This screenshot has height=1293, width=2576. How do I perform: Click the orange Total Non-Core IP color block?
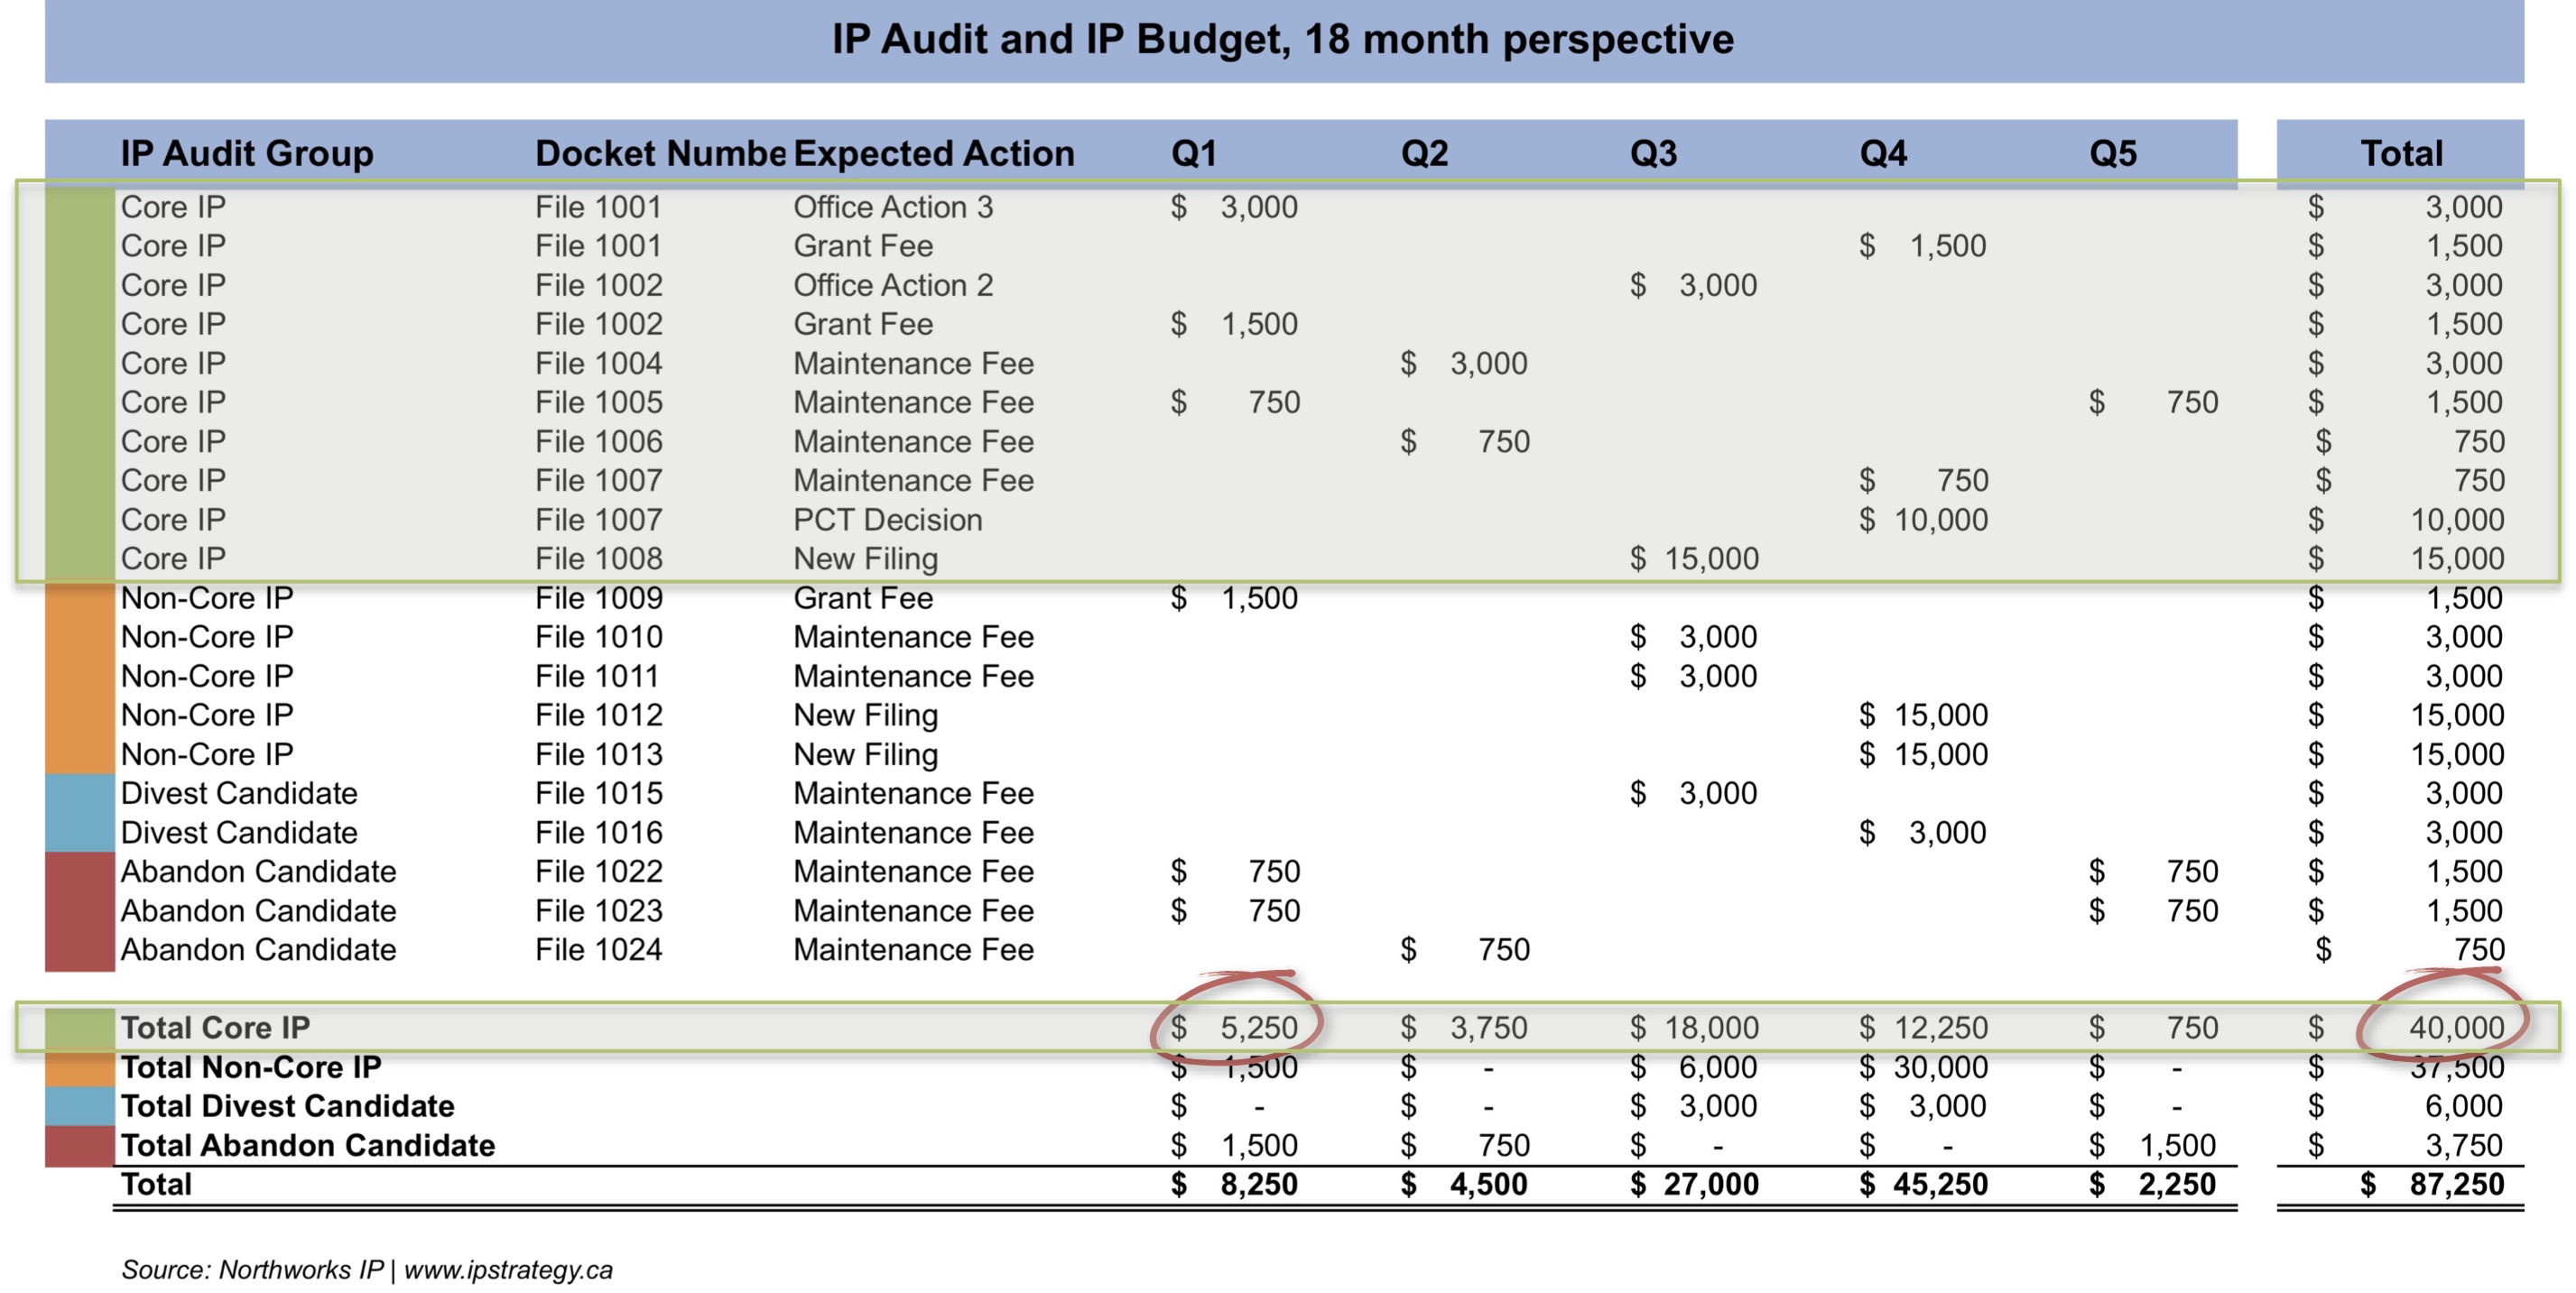tap(80, 1069)
